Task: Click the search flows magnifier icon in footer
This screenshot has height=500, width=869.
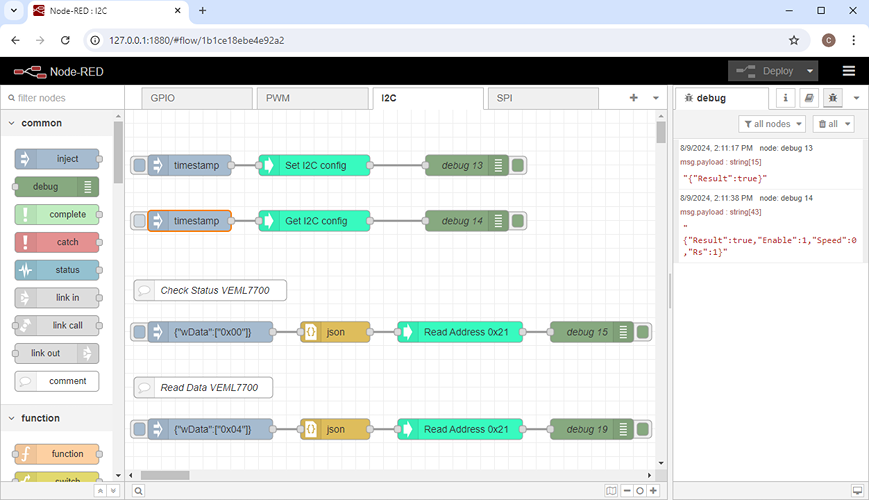Action: [139, 491]
